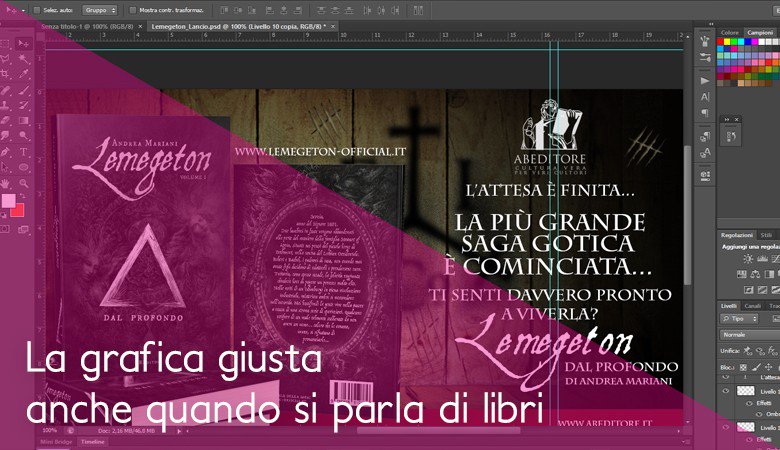Select the Crop tool
The image size is (780, 450).
pyautogui.click(x=5, y=75)
